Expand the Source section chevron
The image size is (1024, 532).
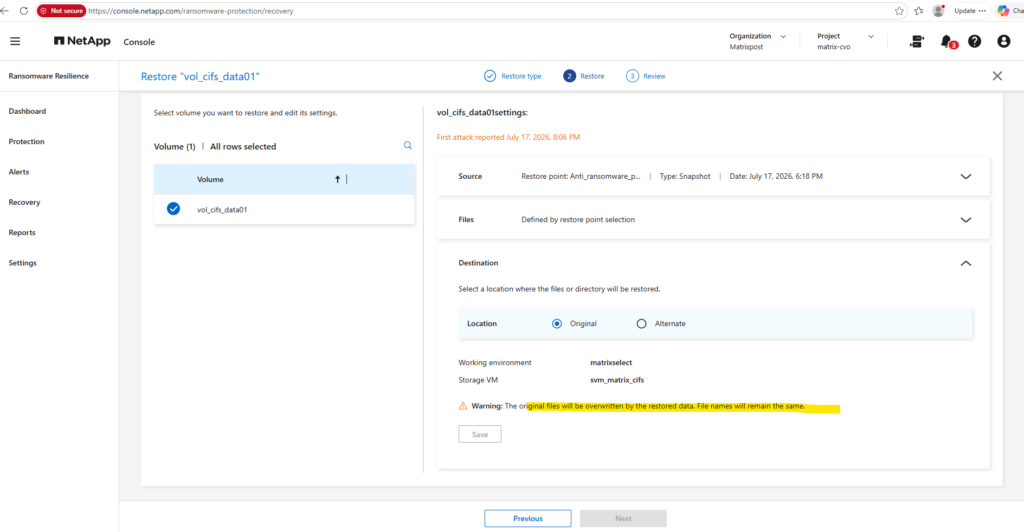click(966, 176)
